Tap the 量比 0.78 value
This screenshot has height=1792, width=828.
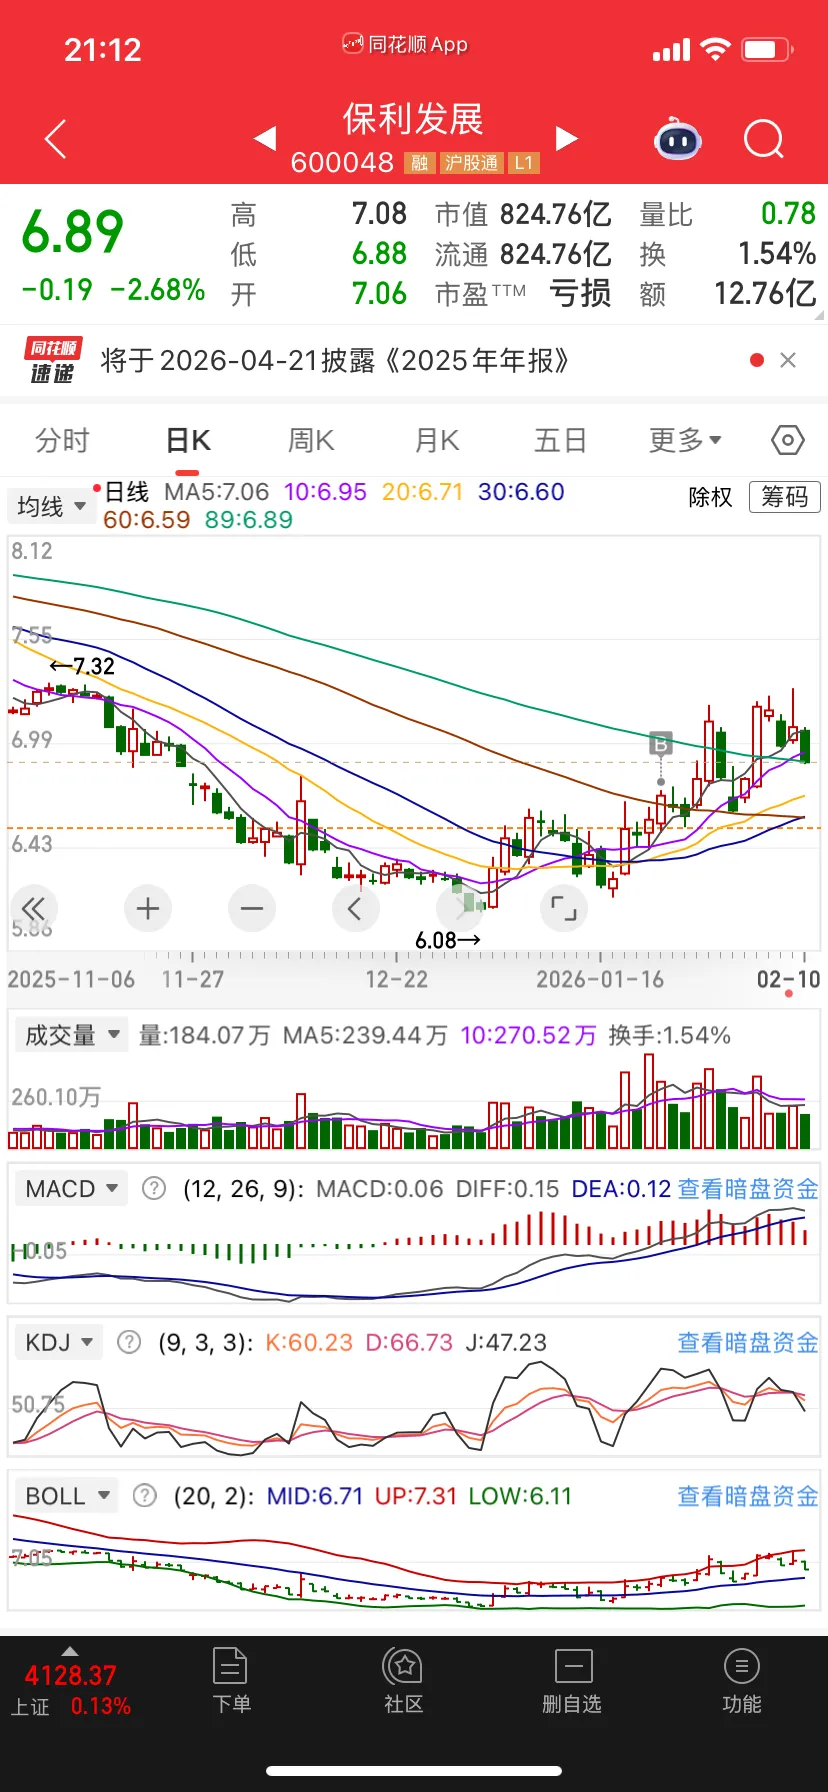pos(728,214)
